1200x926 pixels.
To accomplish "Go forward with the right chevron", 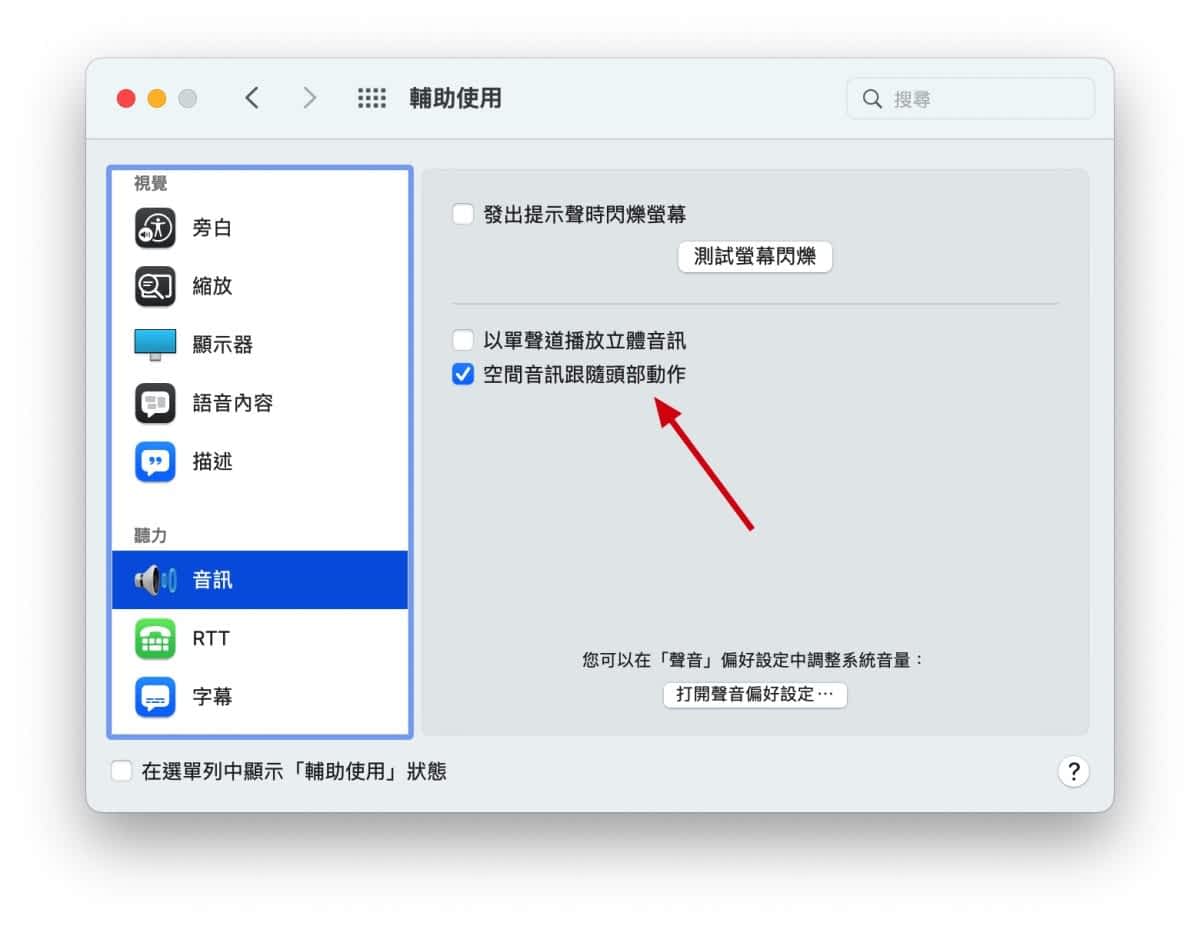I will click(x=309, y=98).
